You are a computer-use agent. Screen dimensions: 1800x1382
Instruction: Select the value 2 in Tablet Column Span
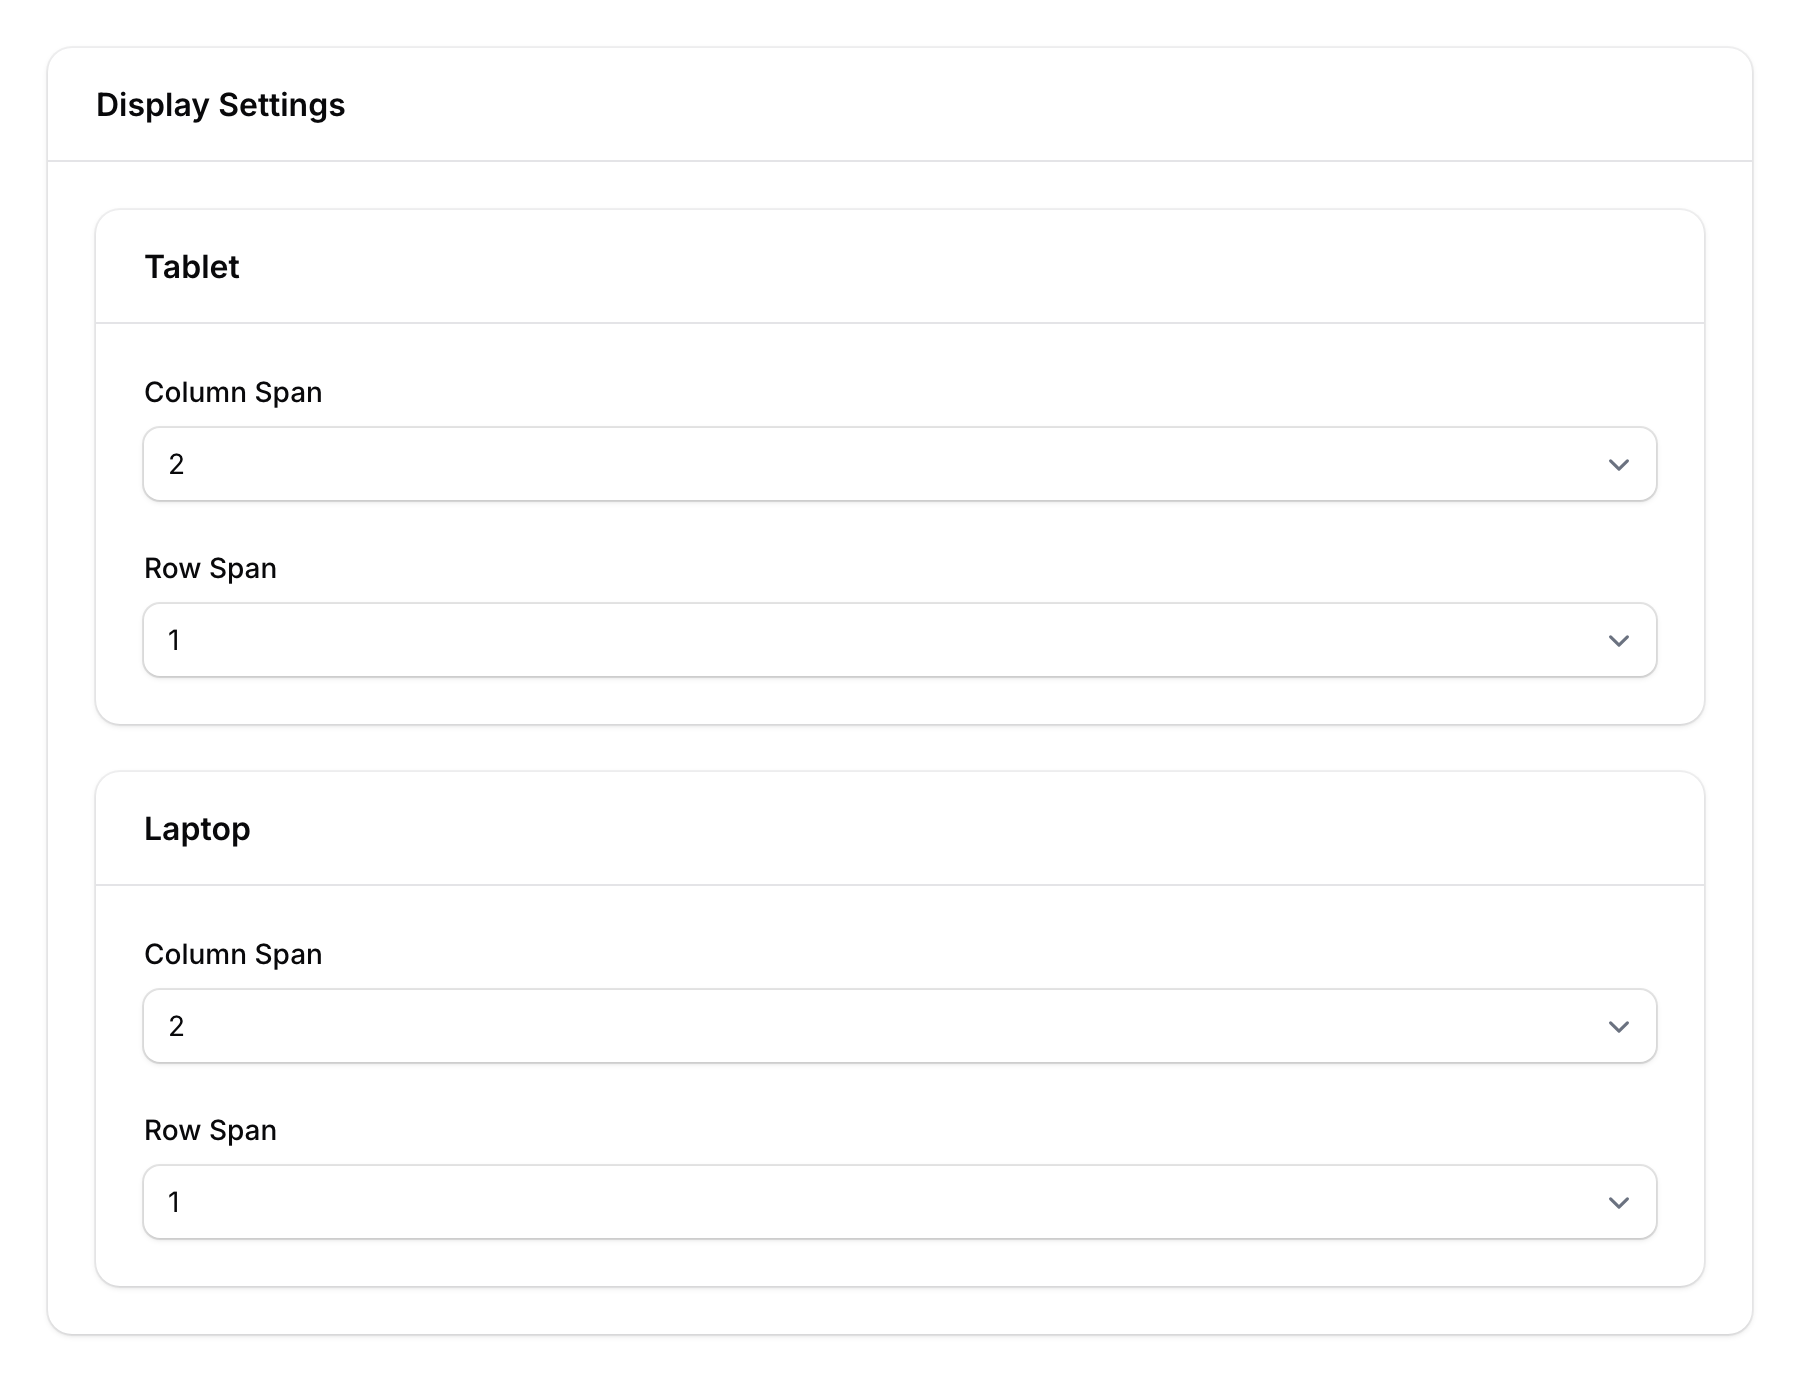coord(178,464)
